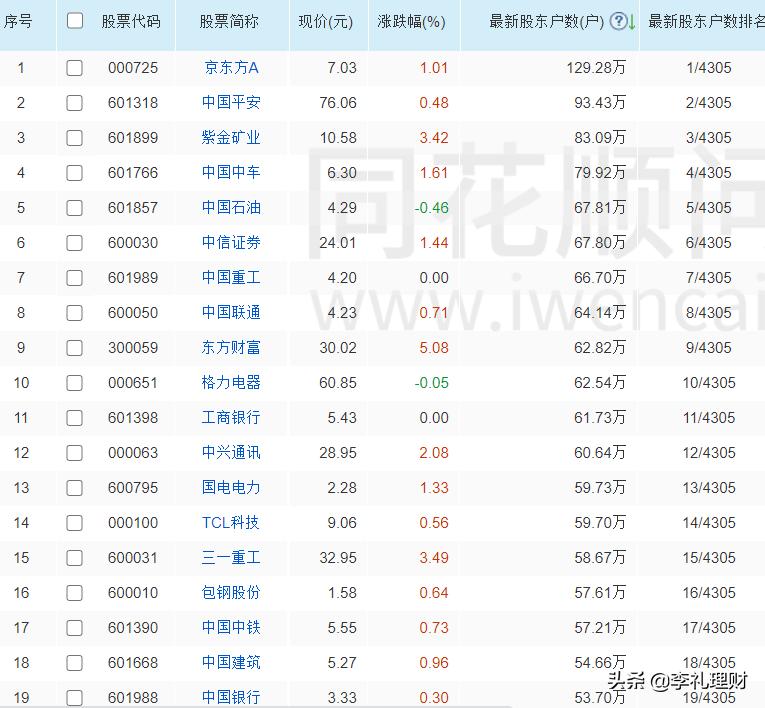Image resolution: width=765 pixels, height=708 pixels.
Task: Check the box for 格力电器 row
Action: click(75, 383)
